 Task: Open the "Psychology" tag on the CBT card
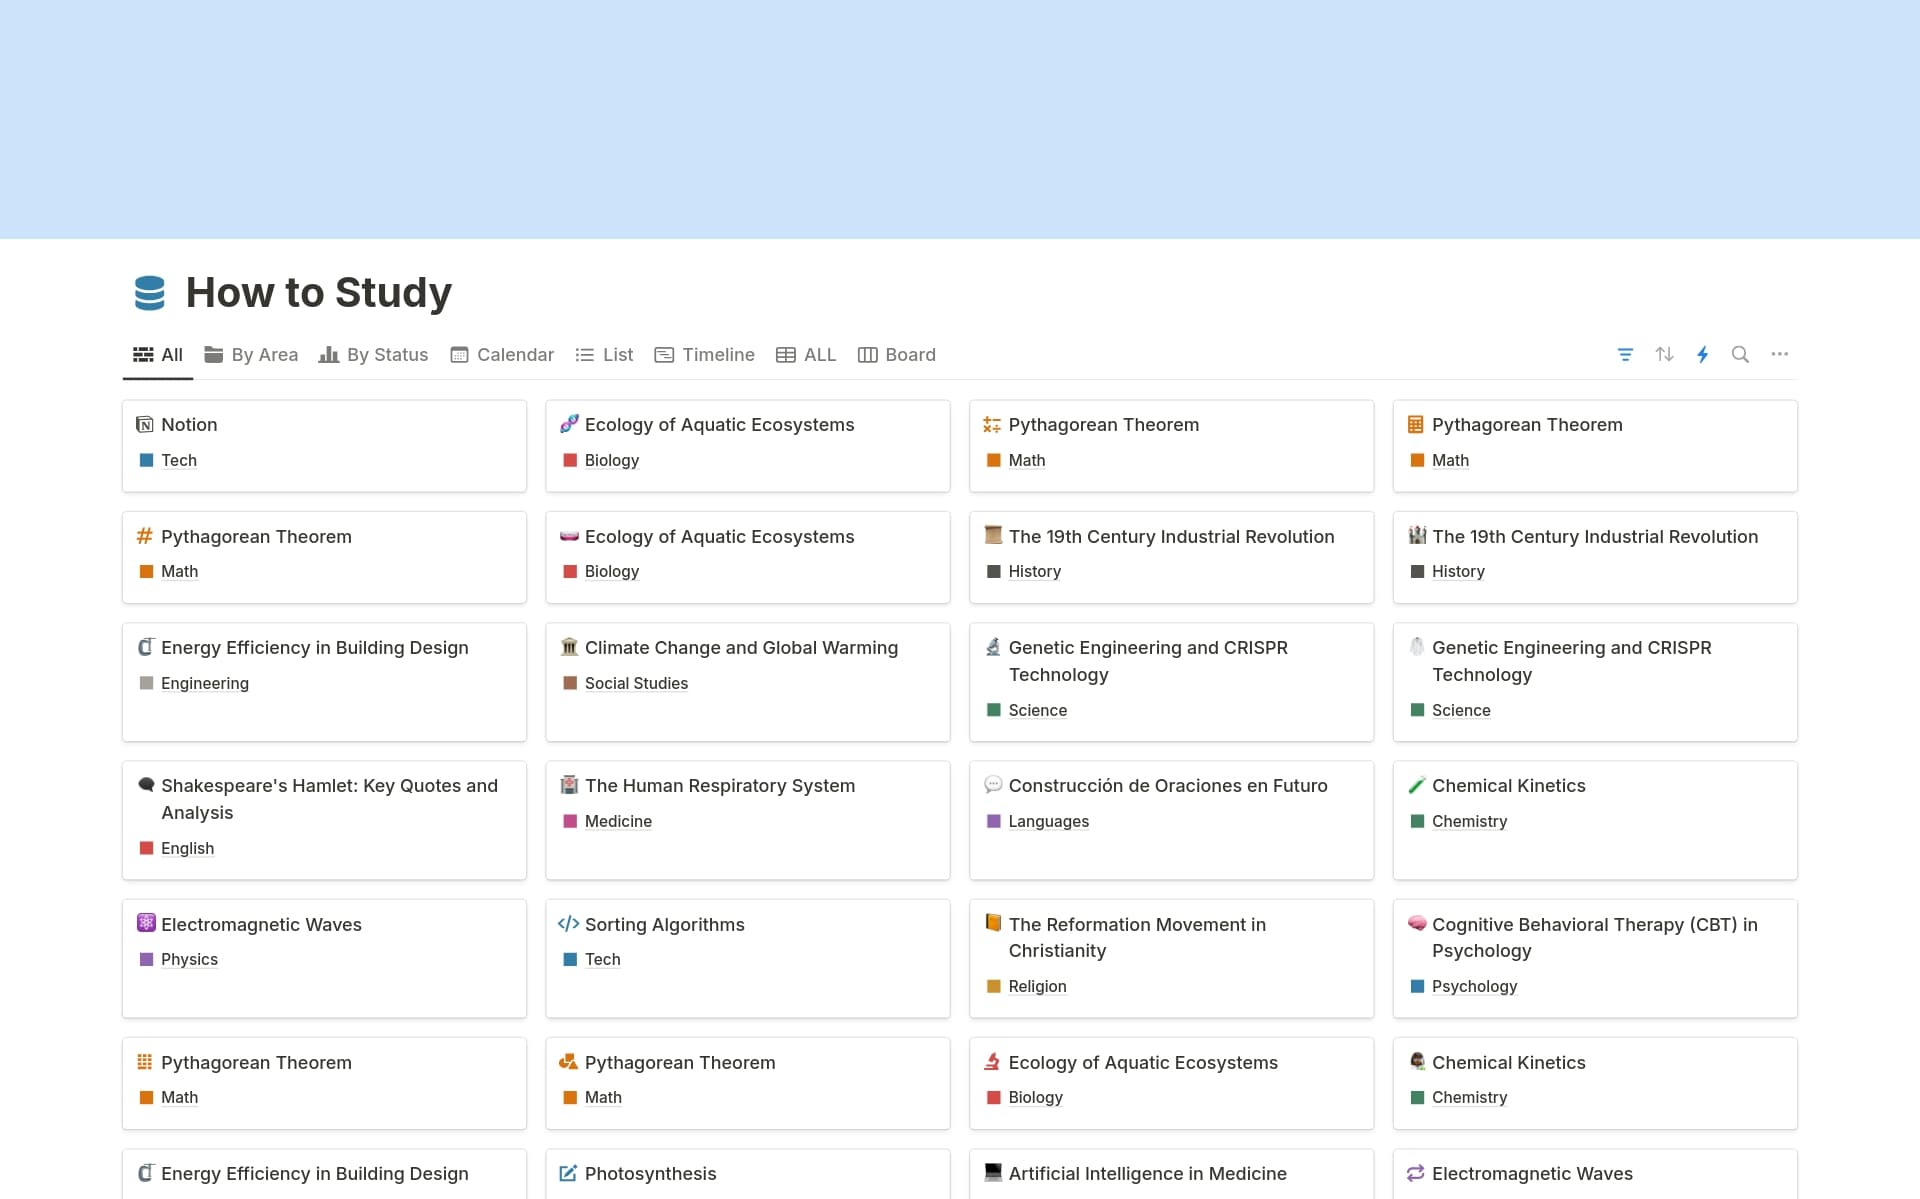(1474, 986)
